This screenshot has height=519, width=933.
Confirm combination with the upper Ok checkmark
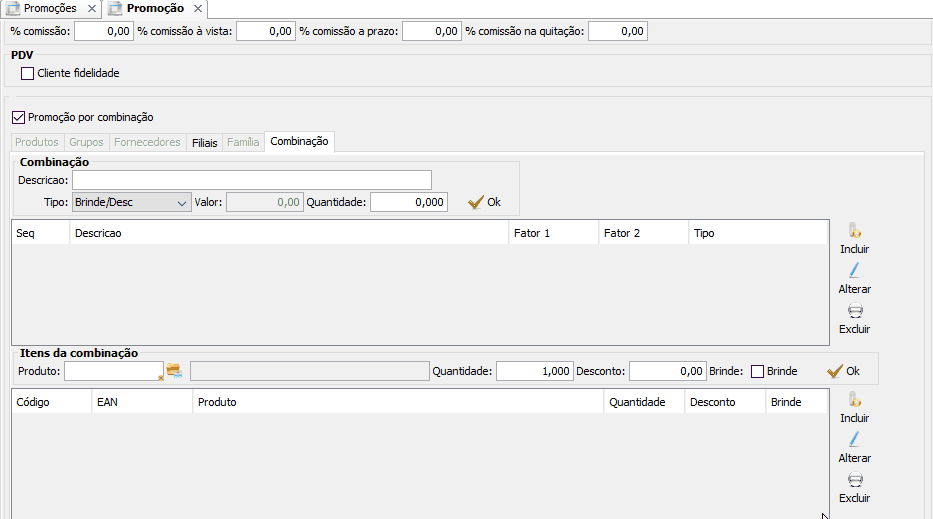pyautogui.click(x=484, y=202)
